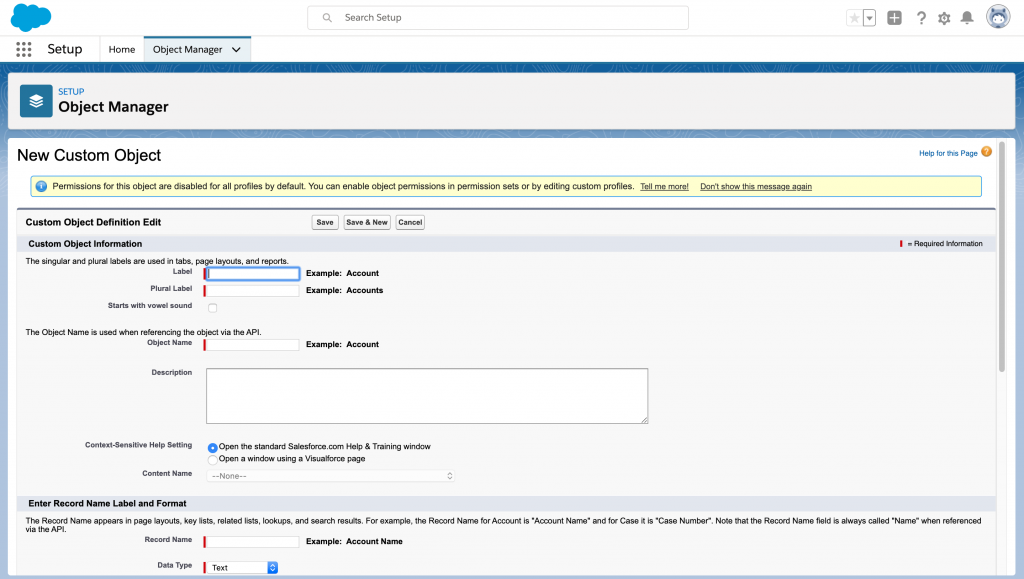The width and height of the screenshot is (1024, 579).
Task: Select the Open a window using Visualforce page option
Action: (212, 459)
